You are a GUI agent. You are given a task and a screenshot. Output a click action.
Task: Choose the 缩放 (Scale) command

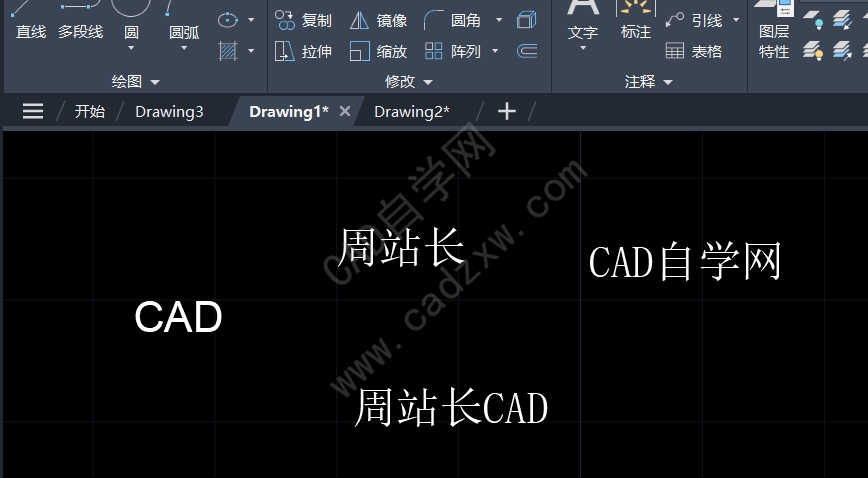(379, 52)
